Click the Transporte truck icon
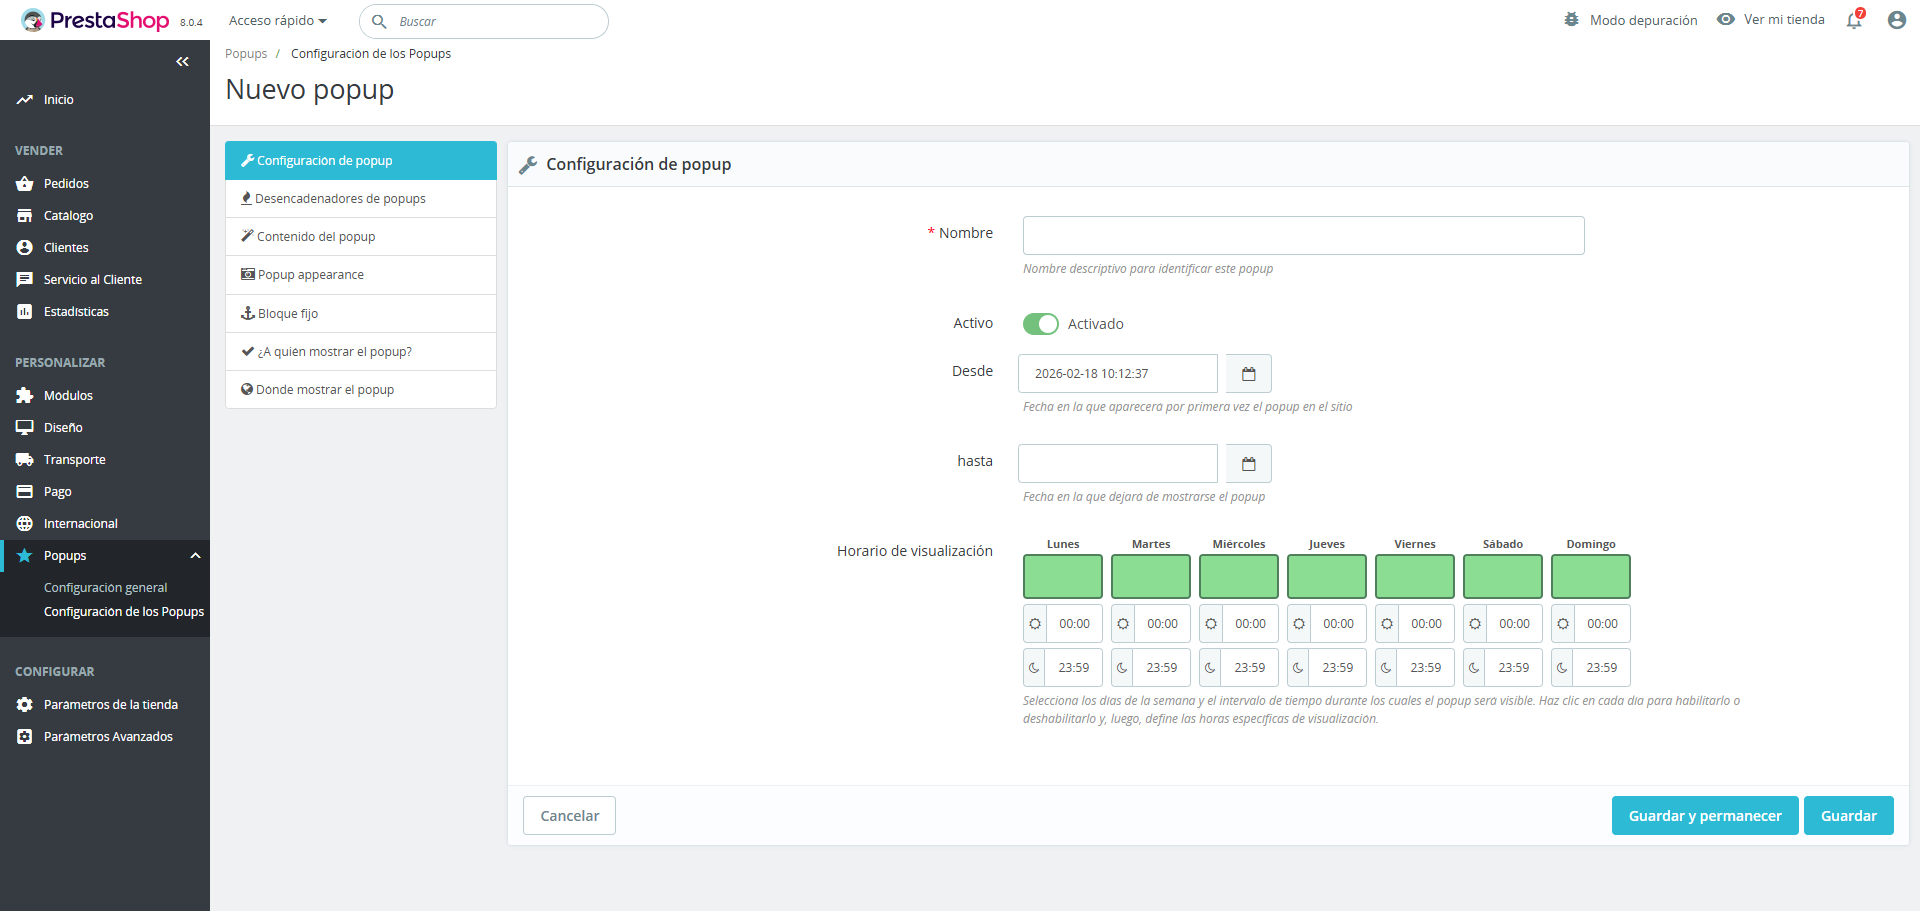The image size is (1920, 911). click(25, 460)
